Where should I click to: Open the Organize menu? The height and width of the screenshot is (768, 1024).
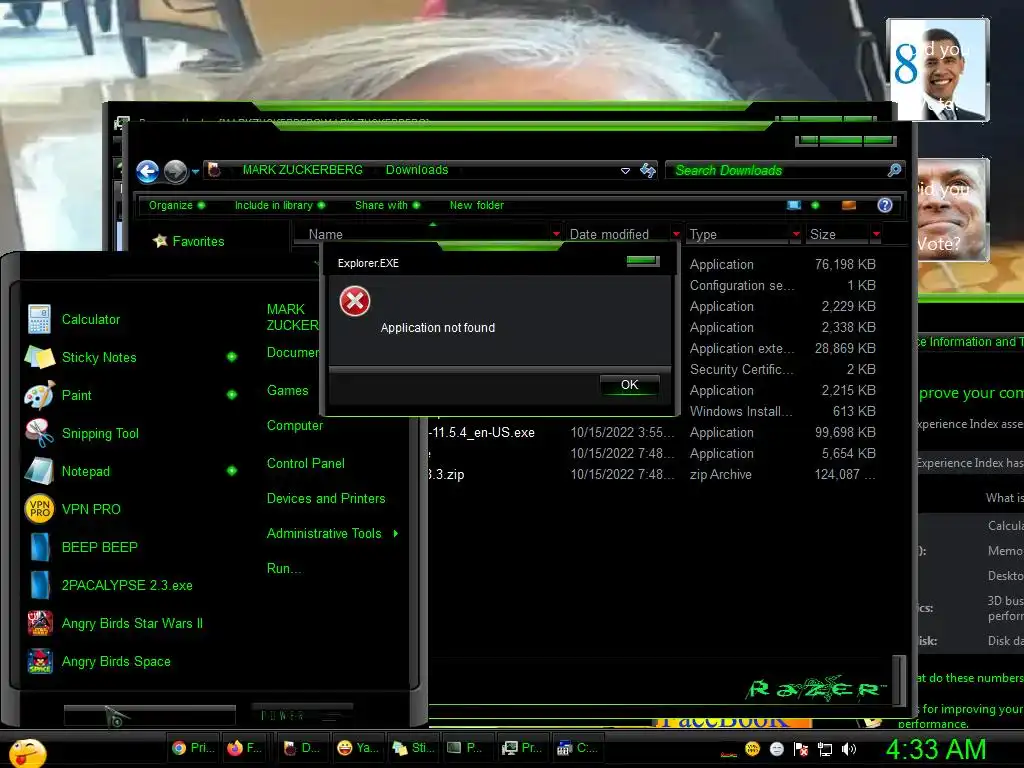176,205
